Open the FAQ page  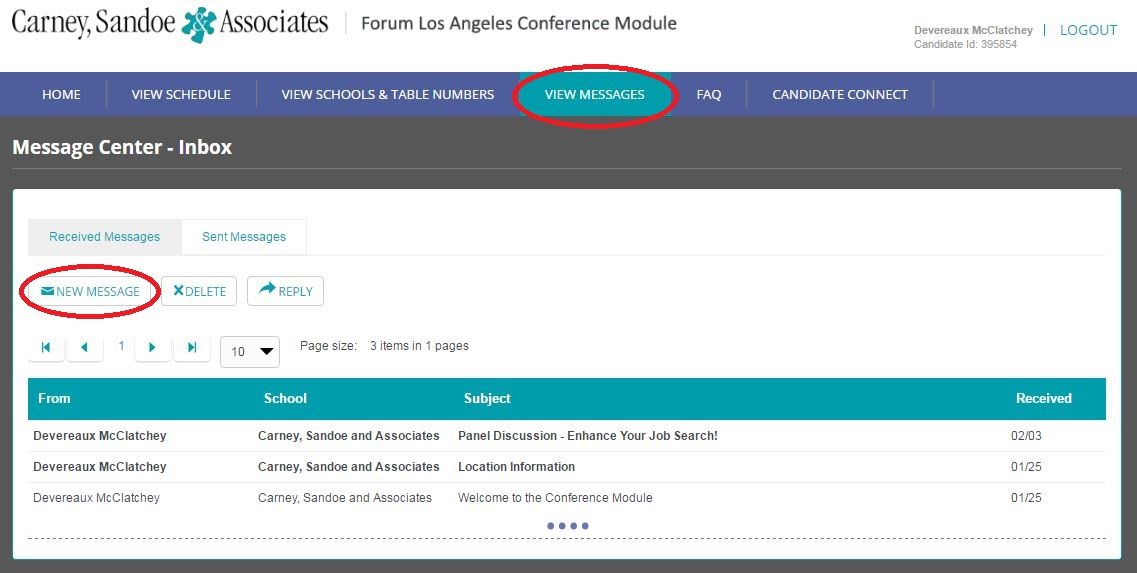click(708, 94)
